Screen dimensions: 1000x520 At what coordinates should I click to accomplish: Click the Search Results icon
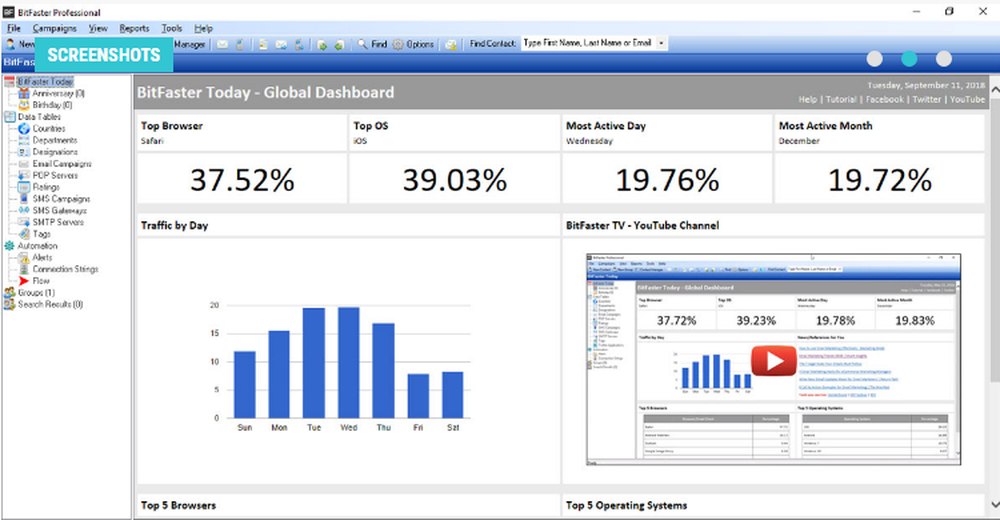tap(10, 304)
